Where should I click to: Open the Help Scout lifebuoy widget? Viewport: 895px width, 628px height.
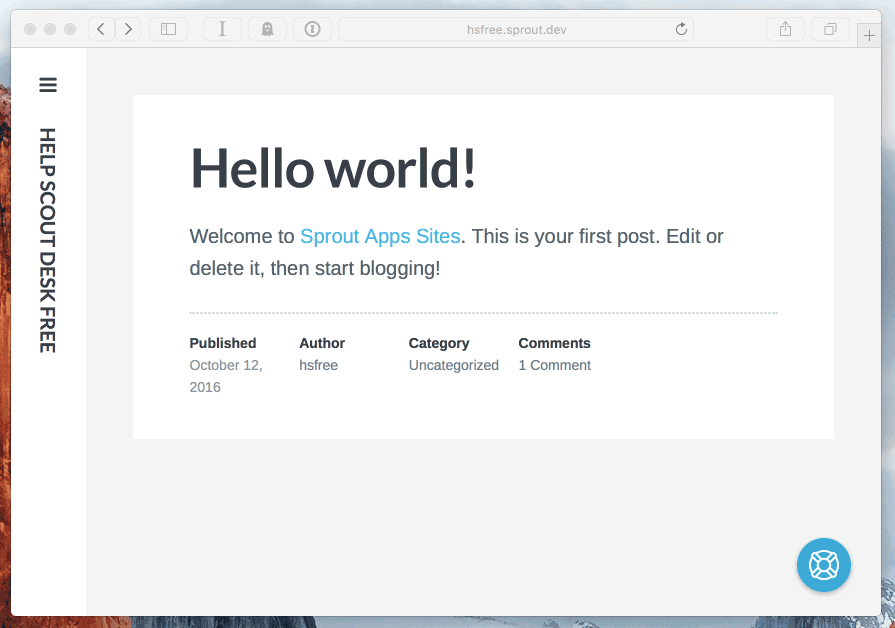[x=824, y=565]
